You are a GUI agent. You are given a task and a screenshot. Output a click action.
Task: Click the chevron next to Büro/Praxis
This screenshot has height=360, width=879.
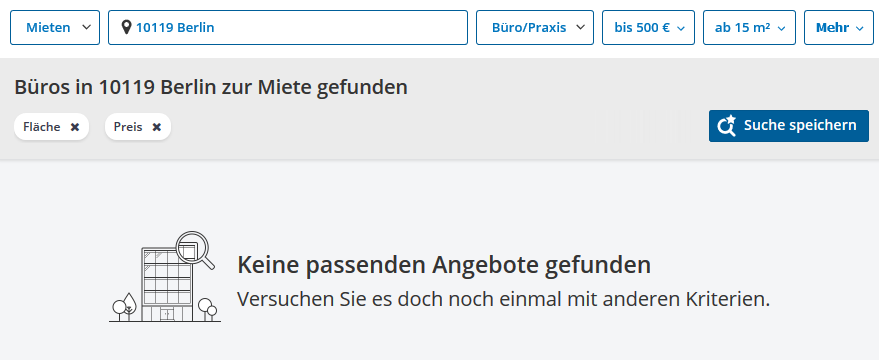[x=580, y=27]
